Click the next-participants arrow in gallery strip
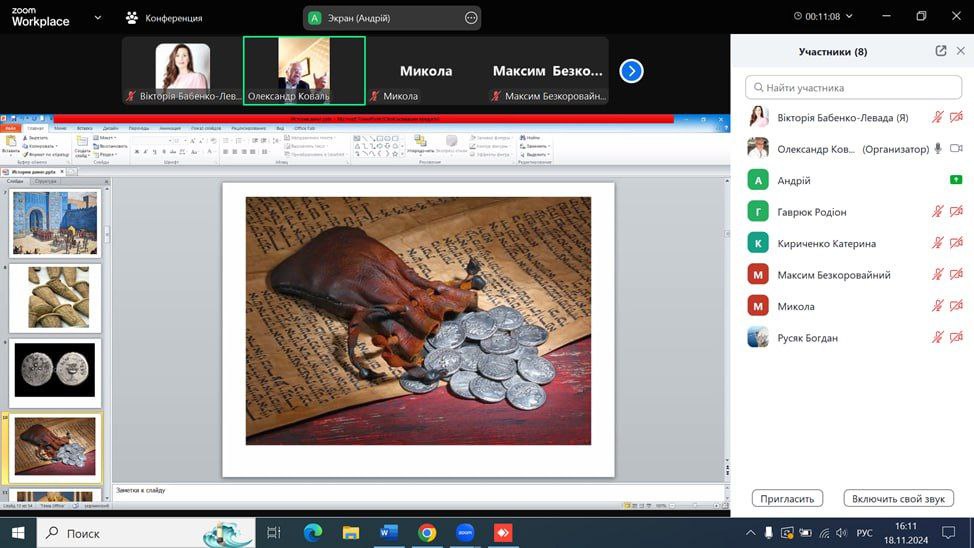Viewport: 974px width, 548px height. click(631, 71)
